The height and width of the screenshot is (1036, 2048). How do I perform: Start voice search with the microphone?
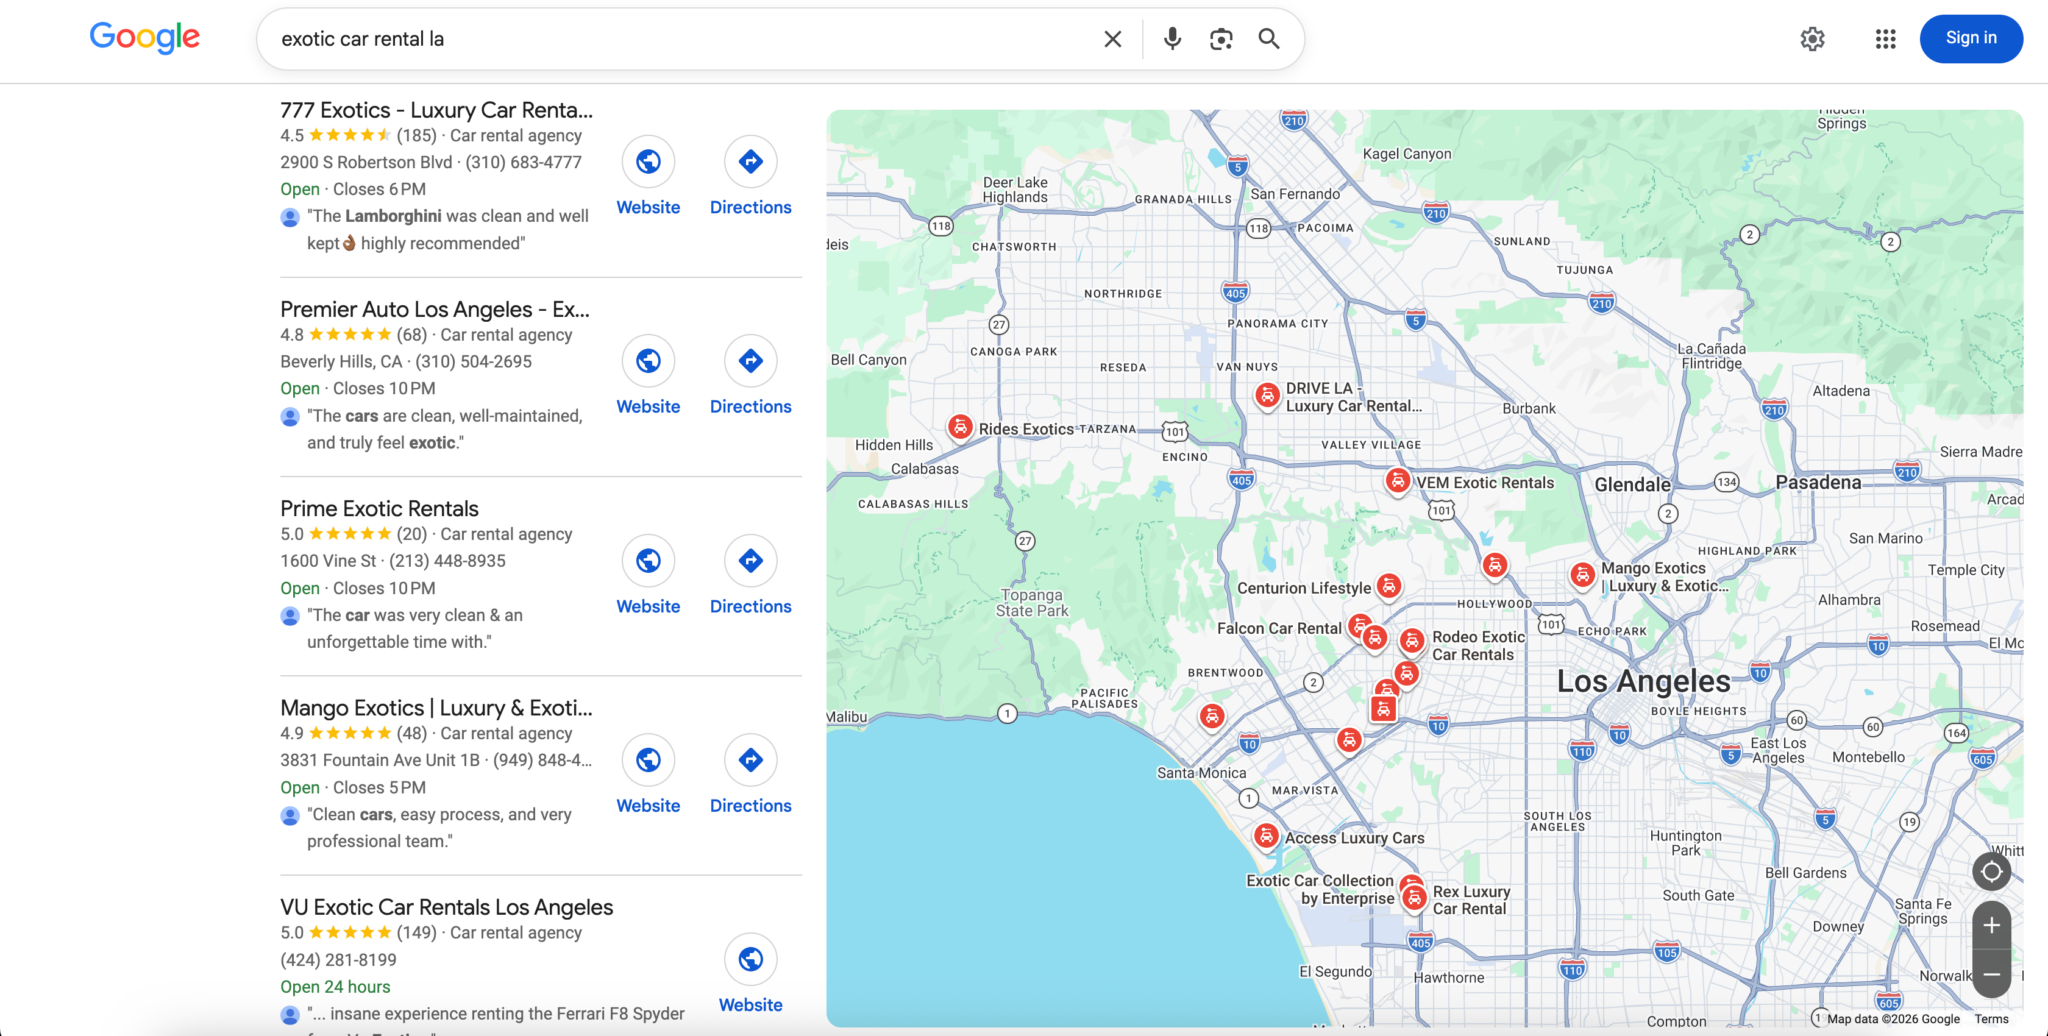tap(1172, 39)
